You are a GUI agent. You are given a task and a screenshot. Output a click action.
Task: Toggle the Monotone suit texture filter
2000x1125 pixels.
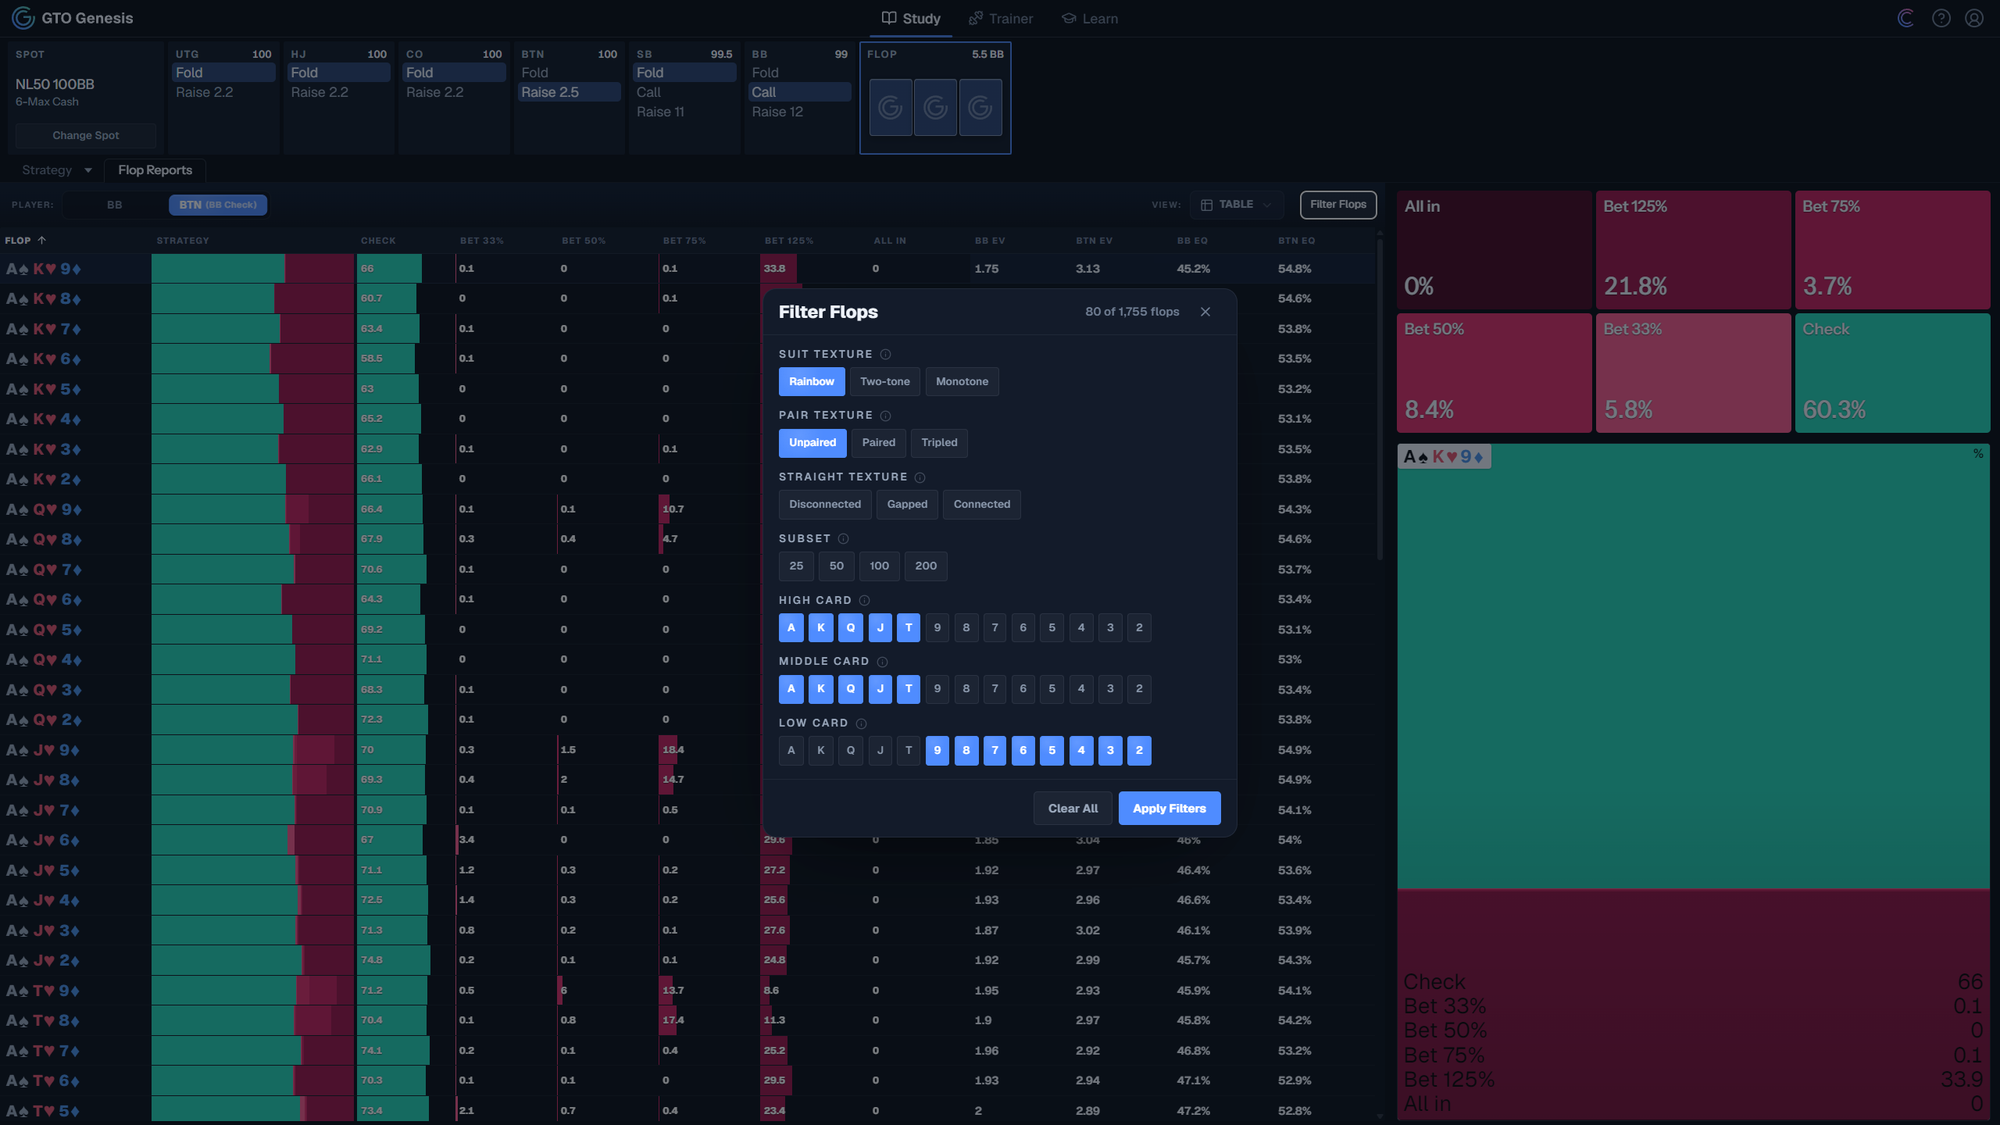pyautogui.click(x=962, y=382)
